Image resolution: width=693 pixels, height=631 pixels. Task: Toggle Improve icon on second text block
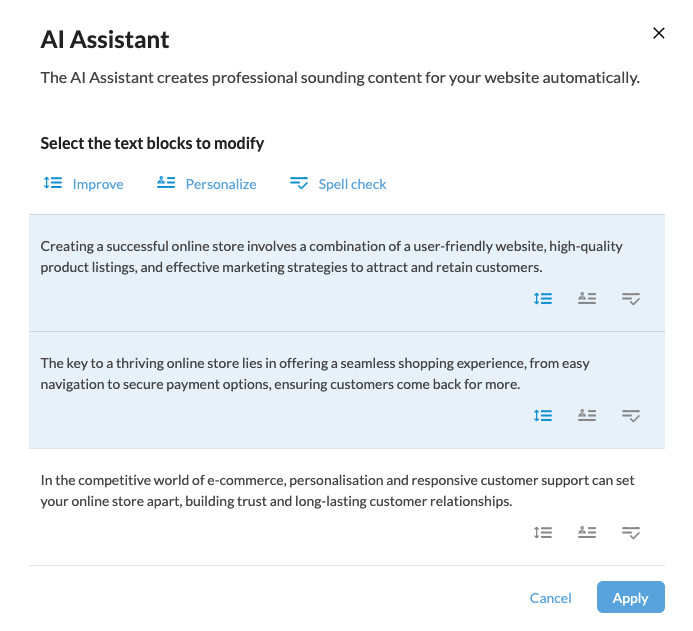coord(543,415)
